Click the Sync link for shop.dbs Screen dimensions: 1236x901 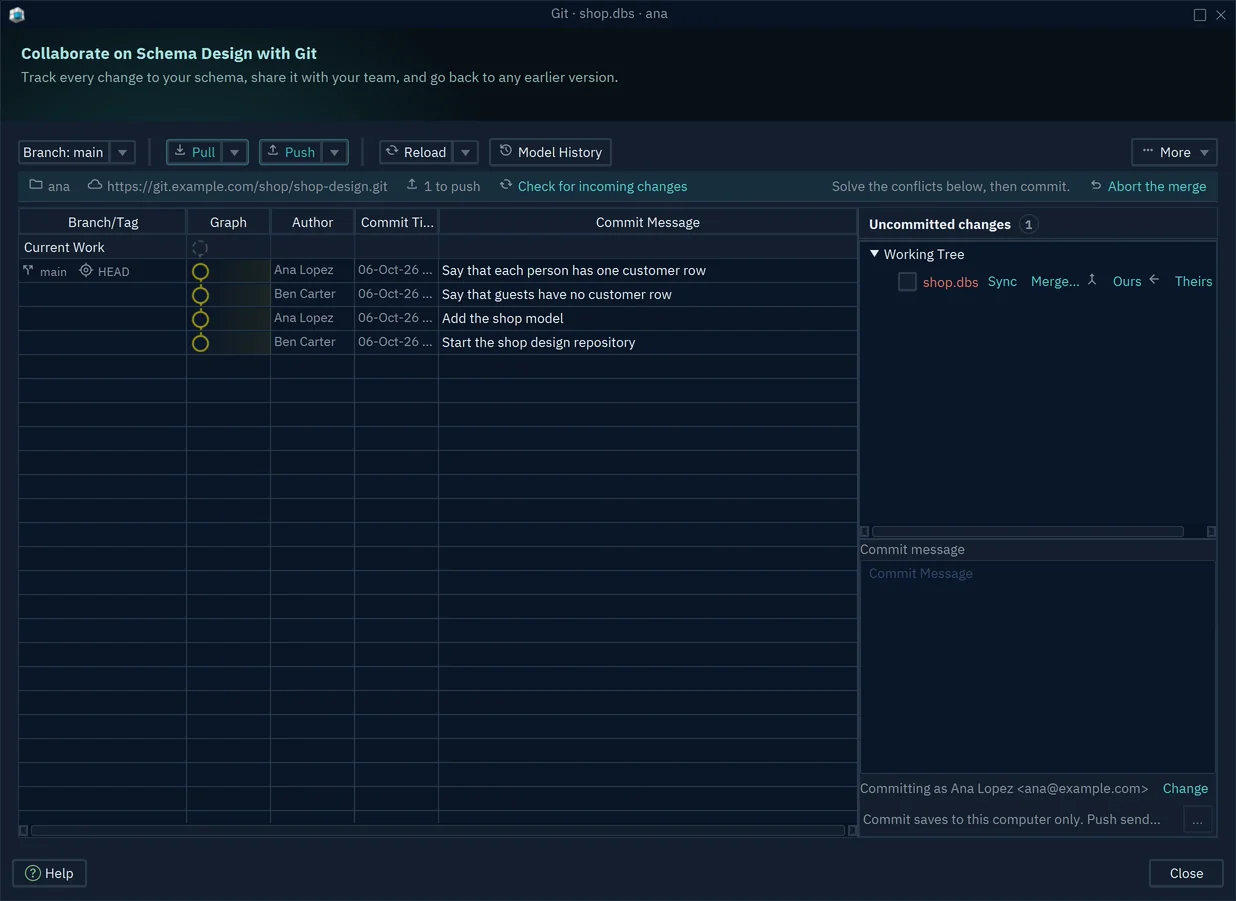click(x=1002, y=282)
